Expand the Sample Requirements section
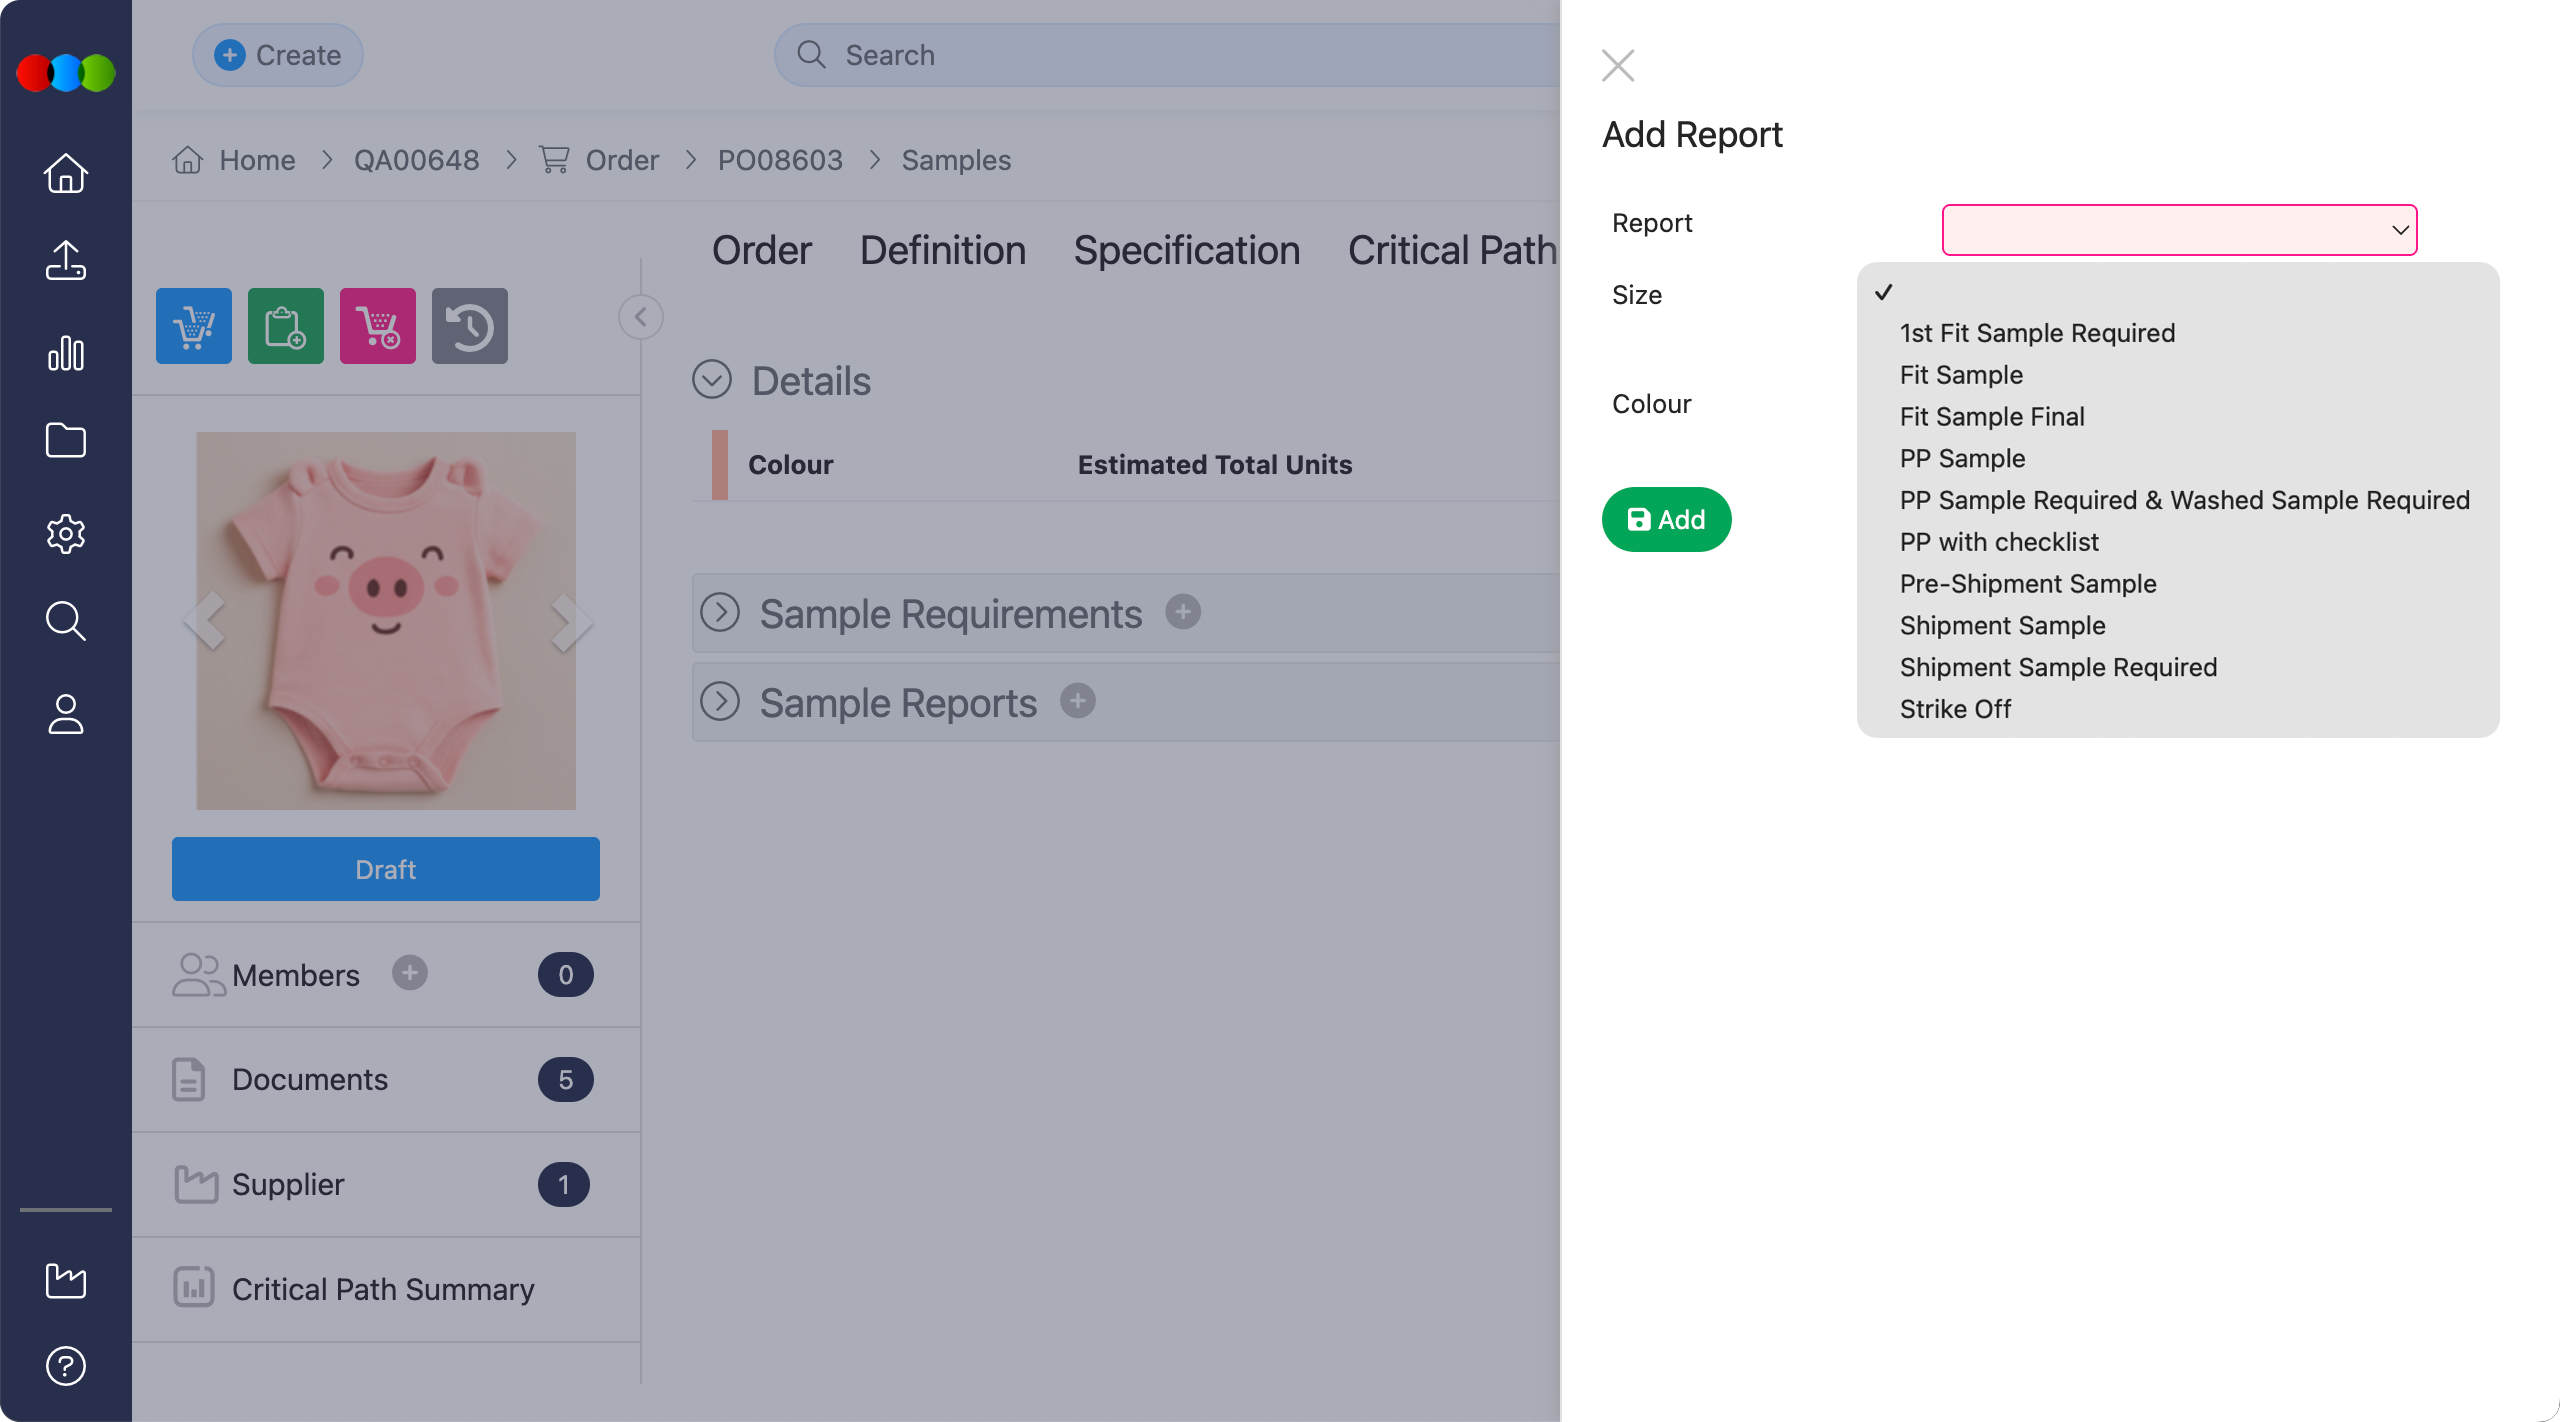Viewport: 2560px width, 1422px height. point(720,613)
